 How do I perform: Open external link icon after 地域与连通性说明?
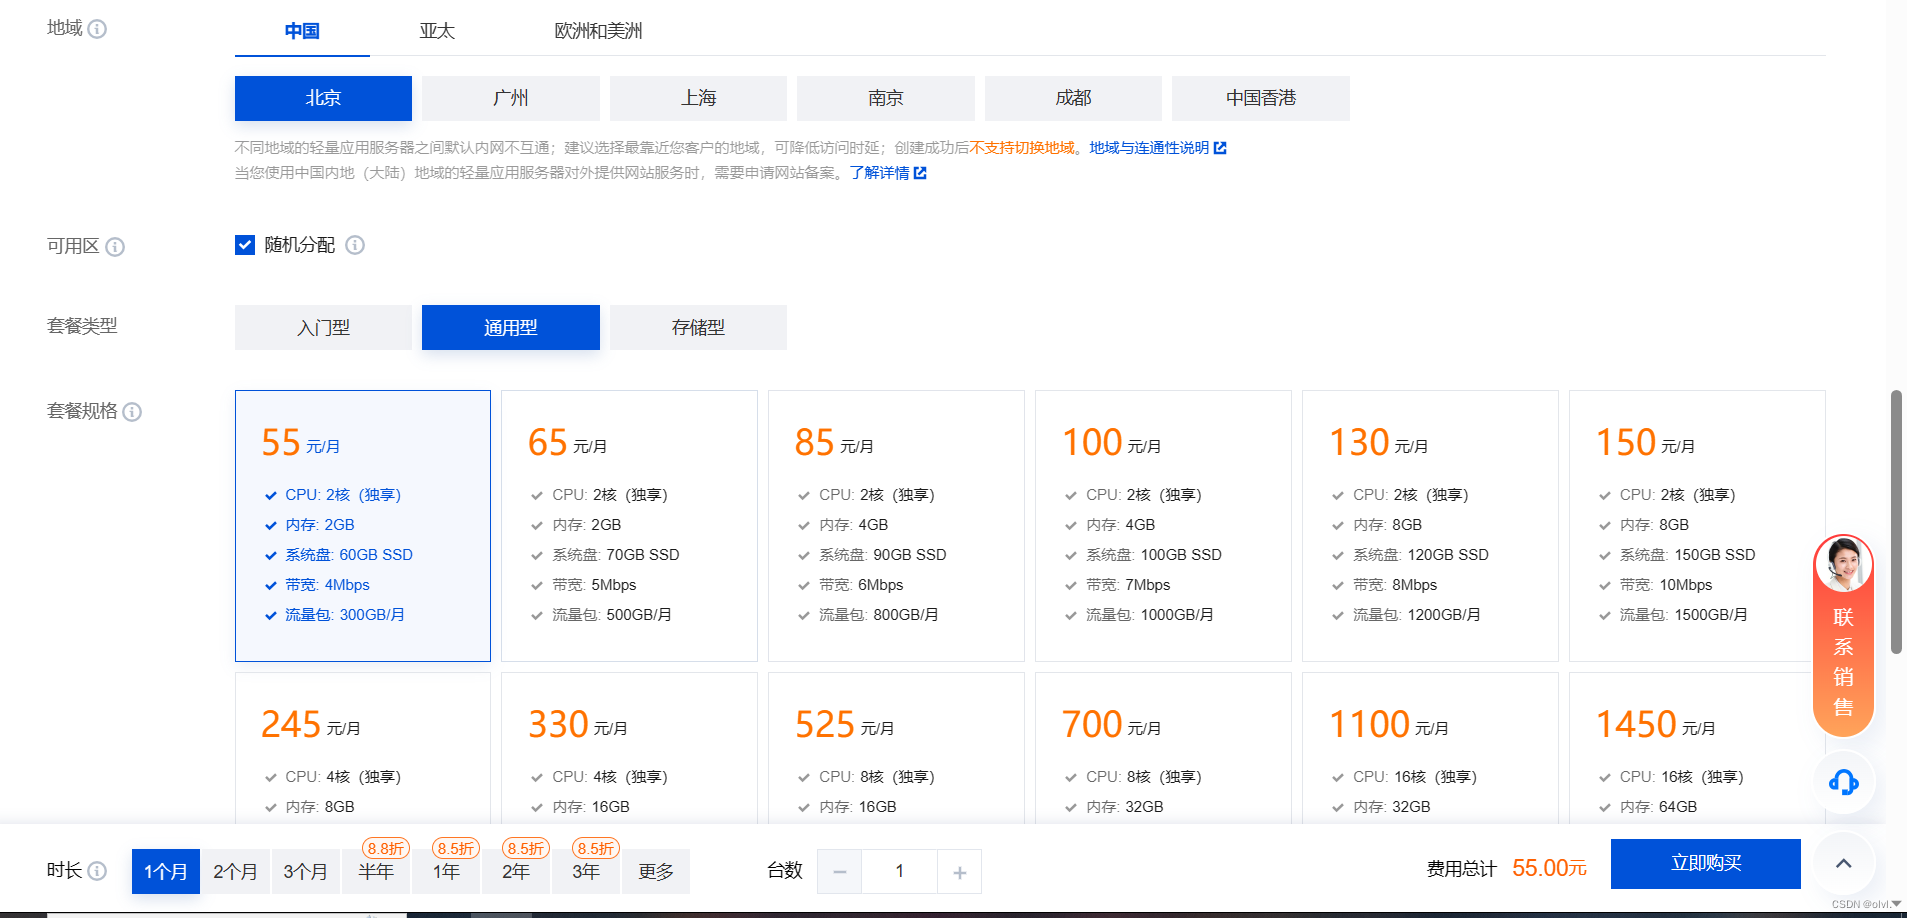1220,148
